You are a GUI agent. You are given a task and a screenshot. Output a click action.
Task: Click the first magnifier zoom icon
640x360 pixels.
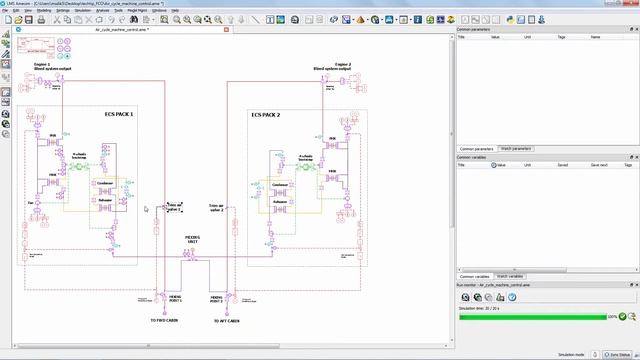click(177, 20)
